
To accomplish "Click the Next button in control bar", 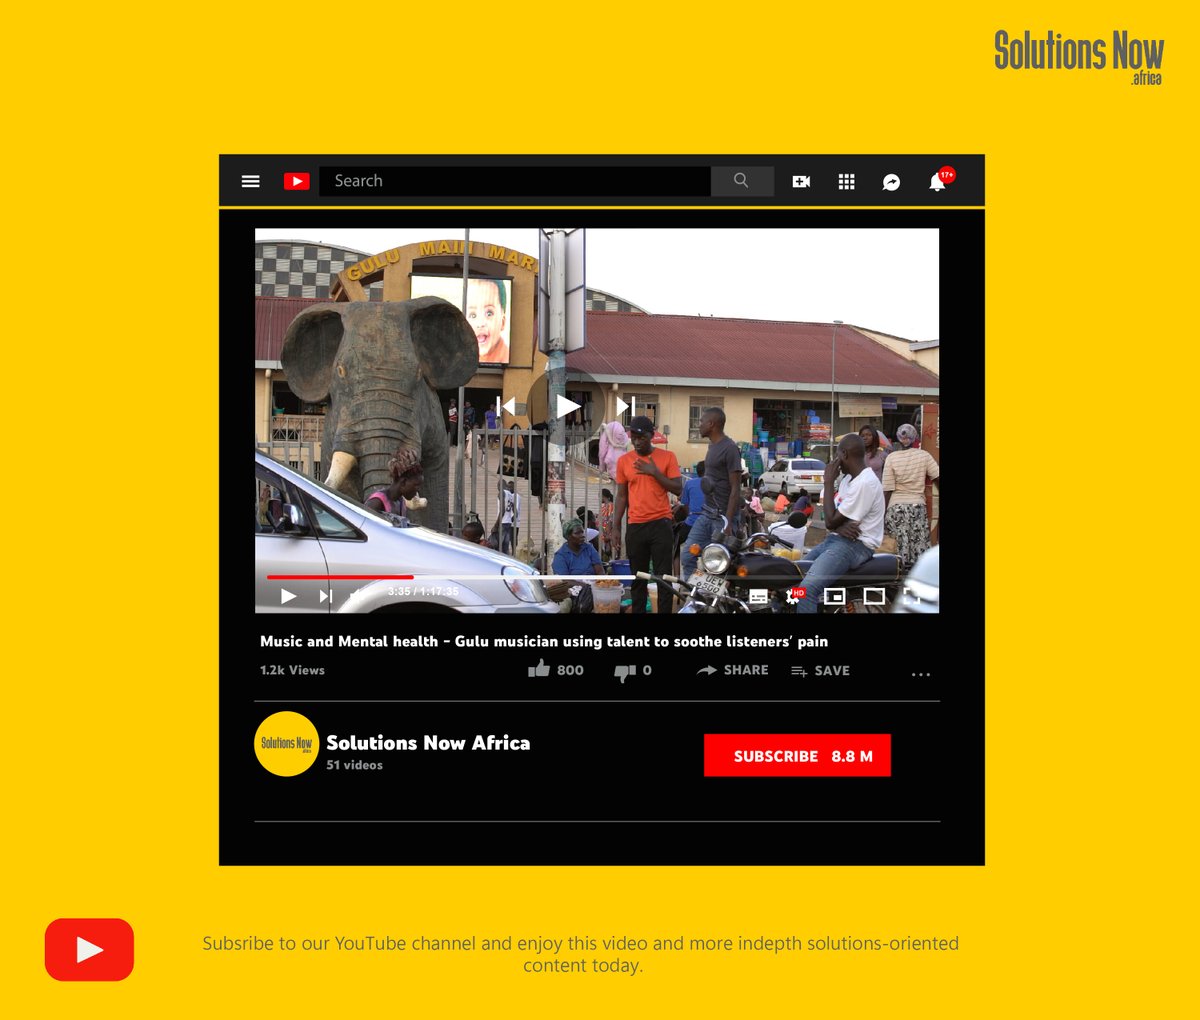I will [325, 596].
